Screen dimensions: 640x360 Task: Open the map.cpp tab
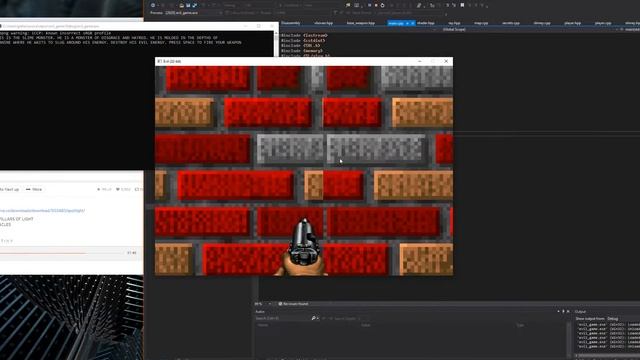click(481, 23)
